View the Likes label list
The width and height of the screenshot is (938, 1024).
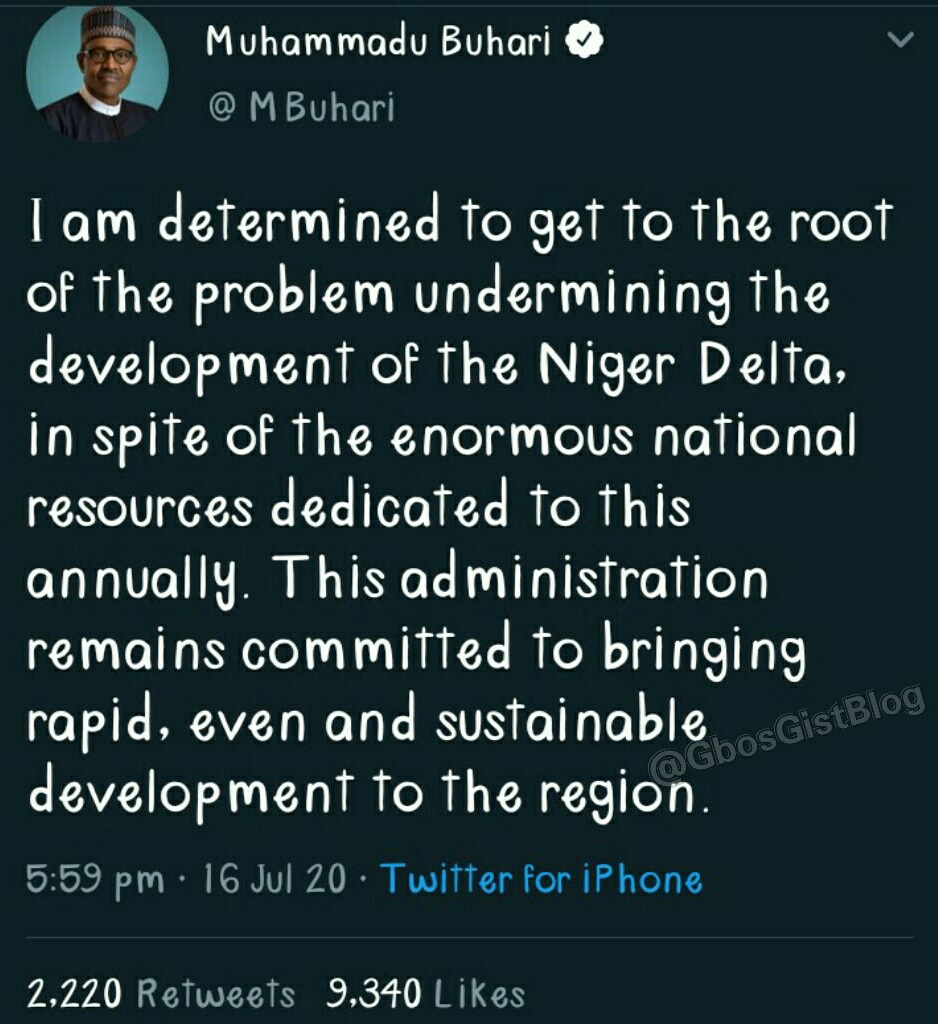480,993
